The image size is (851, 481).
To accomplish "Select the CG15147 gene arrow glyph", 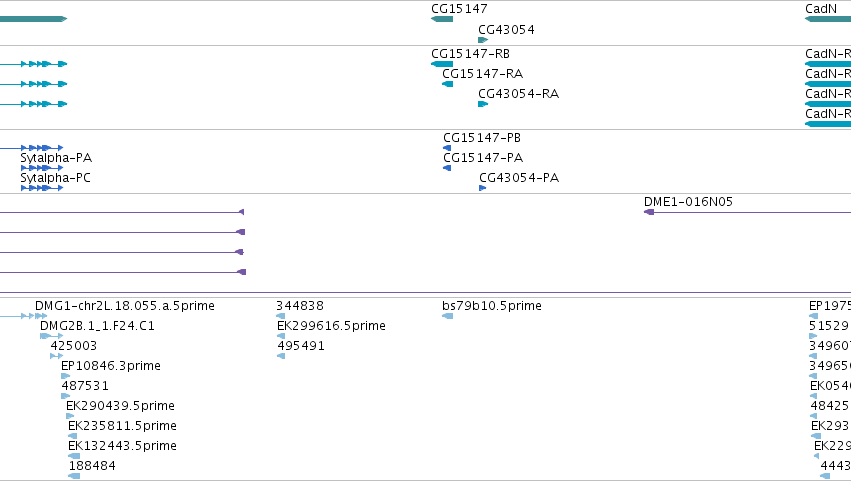I will pyautogui.click(x=442, y=19).
